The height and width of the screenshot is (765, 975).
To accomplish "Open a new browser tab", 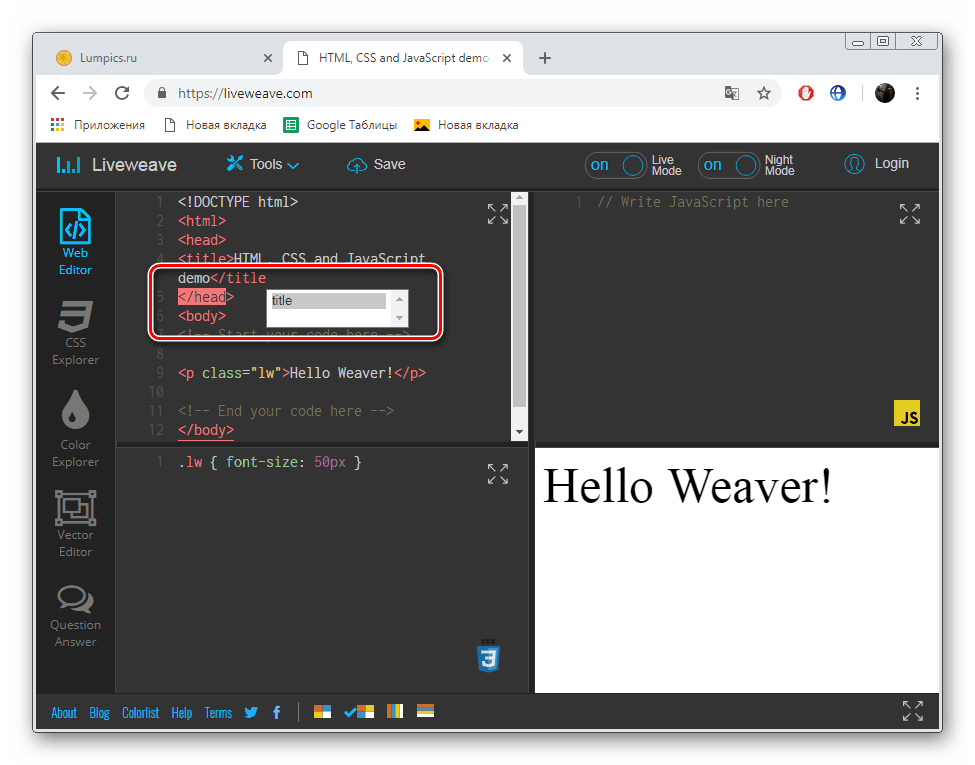I will [x=545, y=58].
